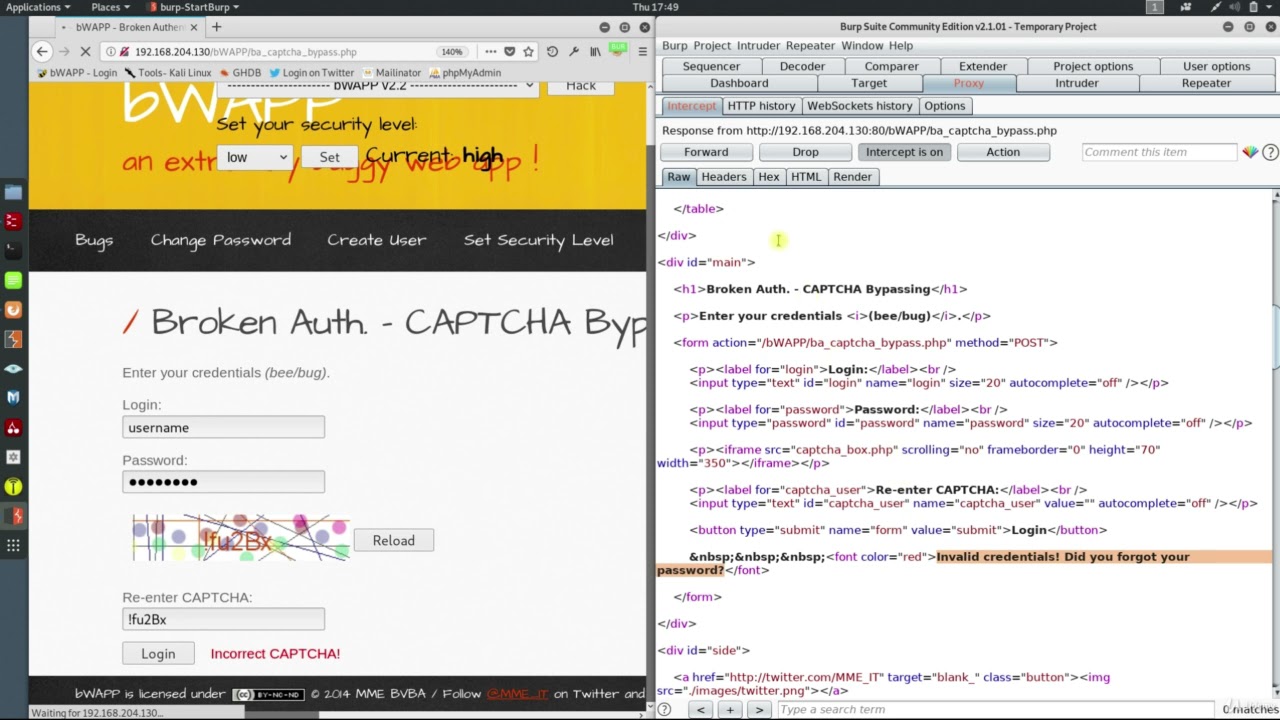Image resolution: width=1280 pixels, height=720 pixels.
Task: Open burp-StartBurp app menu in top bar
Action: (x=192, y=7)
